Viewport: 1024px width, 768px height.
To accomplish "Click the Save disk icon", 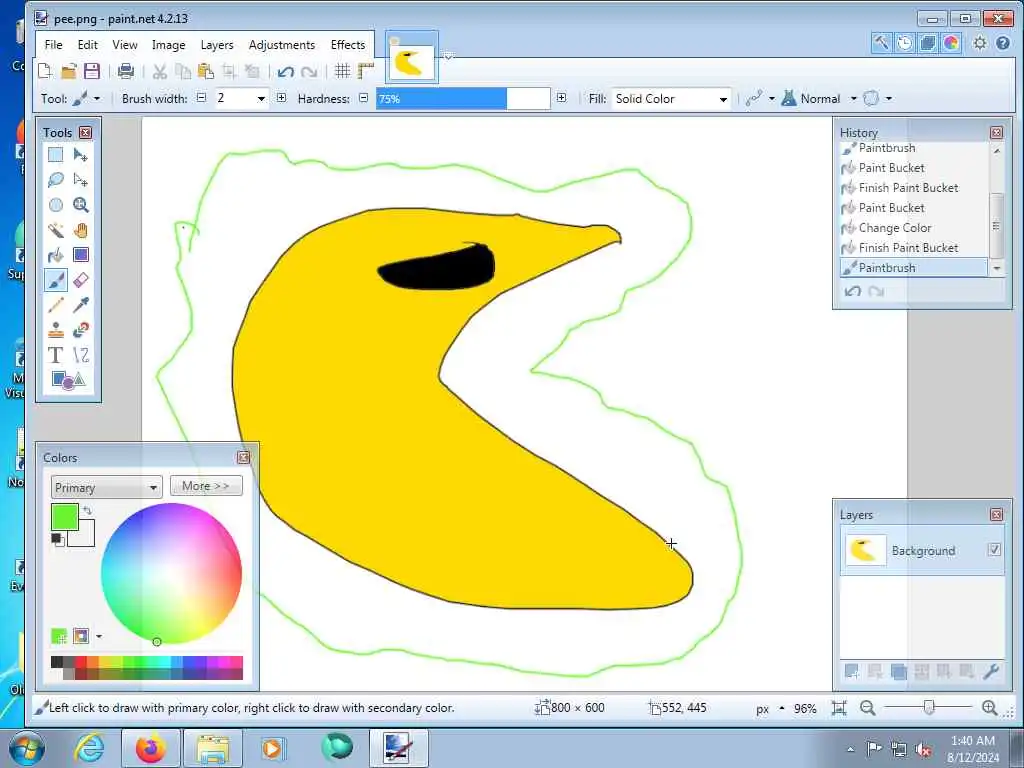I will point(92,71).
